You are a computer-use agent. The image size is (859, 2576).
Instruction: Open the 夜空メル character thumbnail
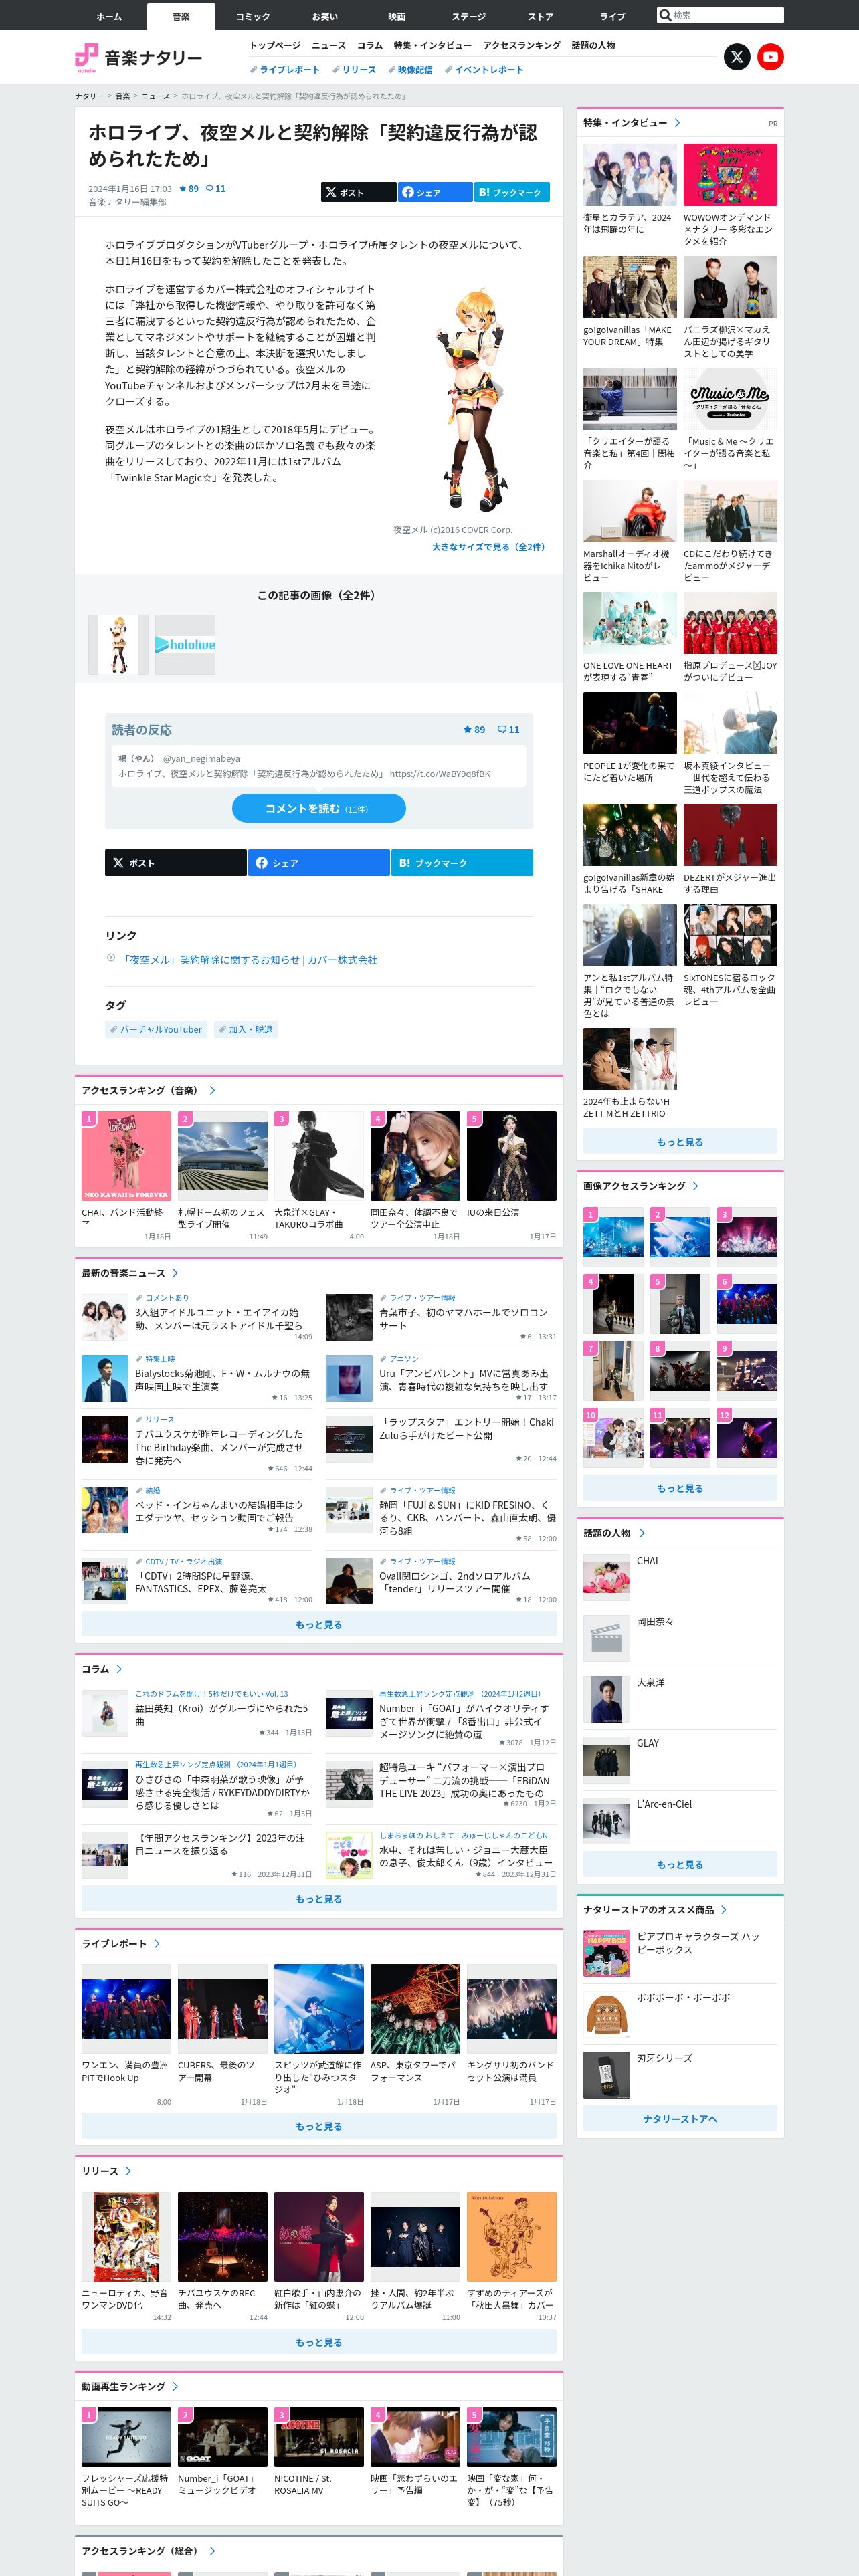click(118, 644)
